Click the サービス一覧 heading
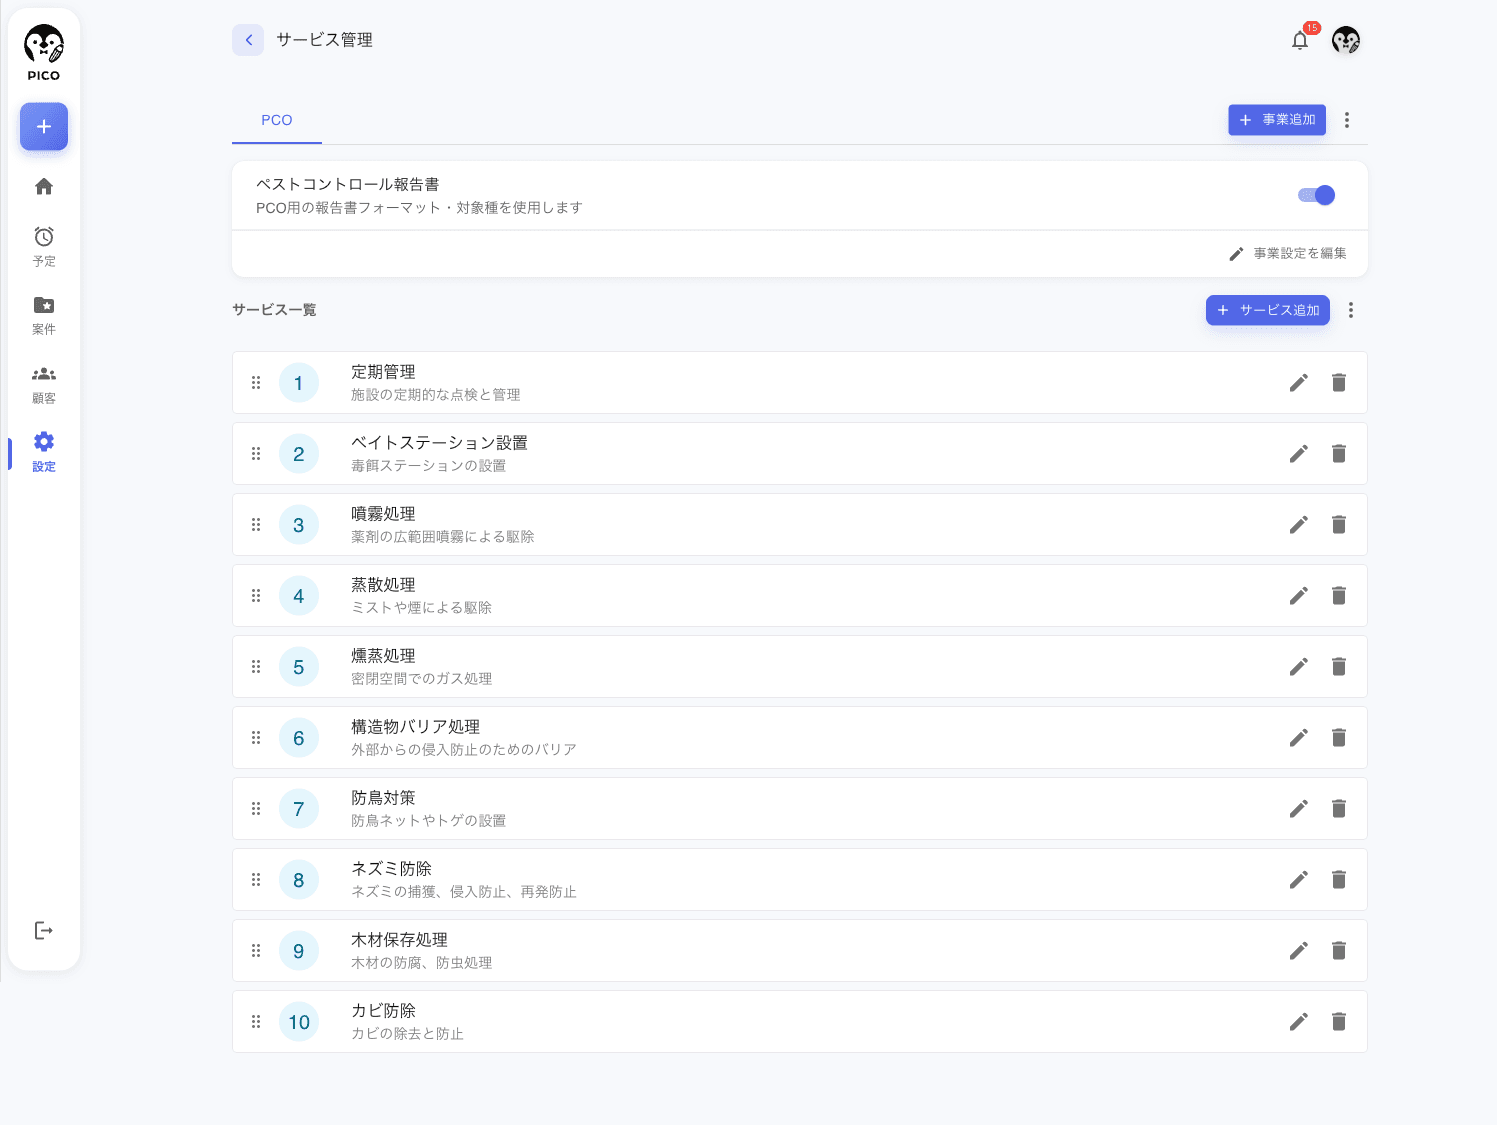This screenshot has width=1497, height=1125. (x=274, y=310)
